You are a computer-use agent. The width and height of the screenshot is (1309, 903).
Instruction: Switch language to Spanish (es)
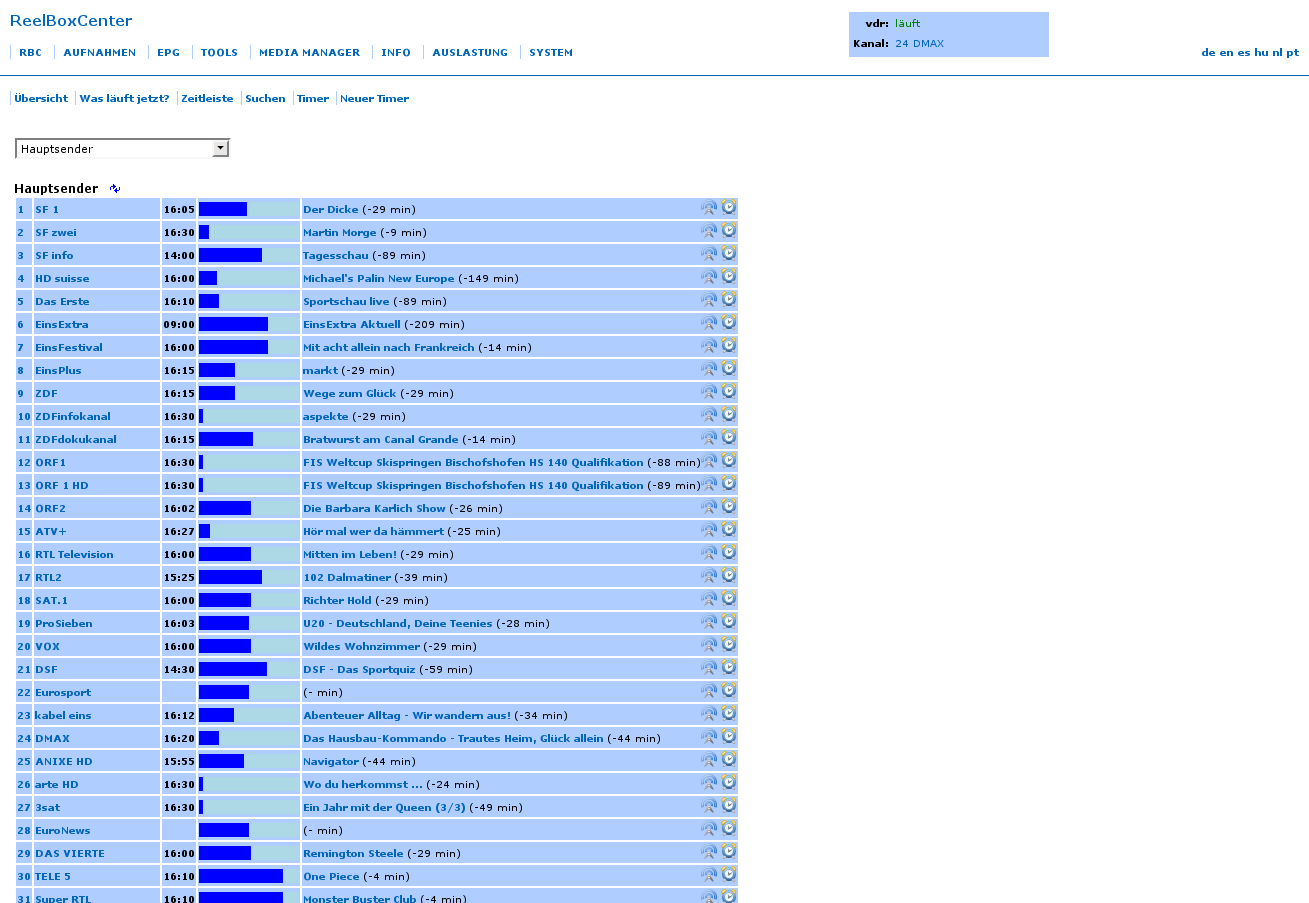pyautogui.click(x=1244, y=53)
